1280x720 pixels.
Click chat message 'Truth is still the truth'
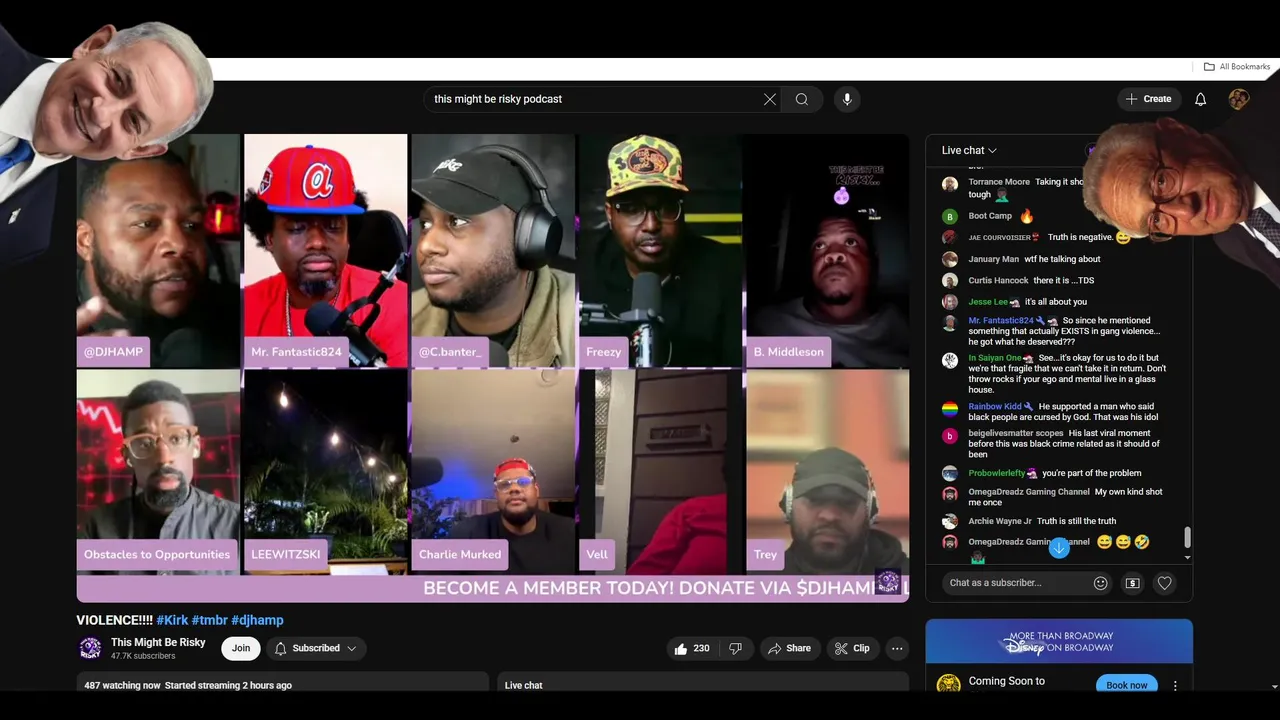[x=1076, y=521]
